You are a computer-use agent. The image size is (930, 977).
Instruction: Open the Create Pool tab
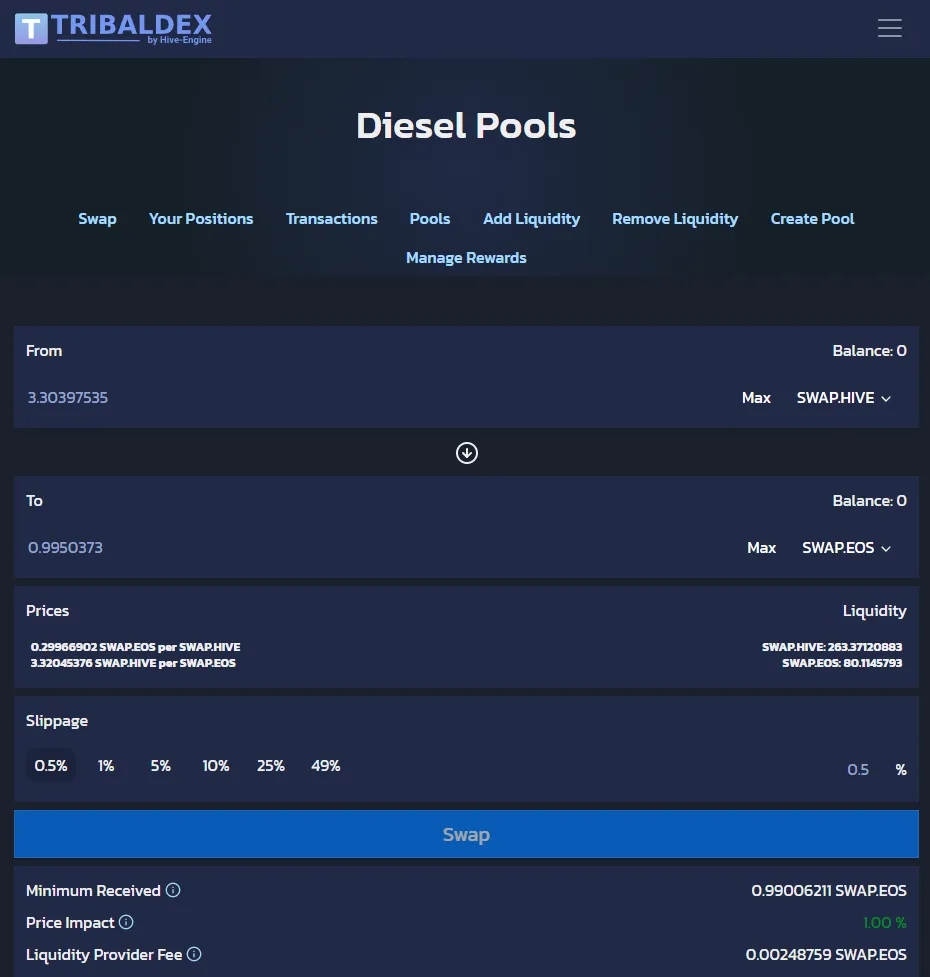(x=812, y=219)
